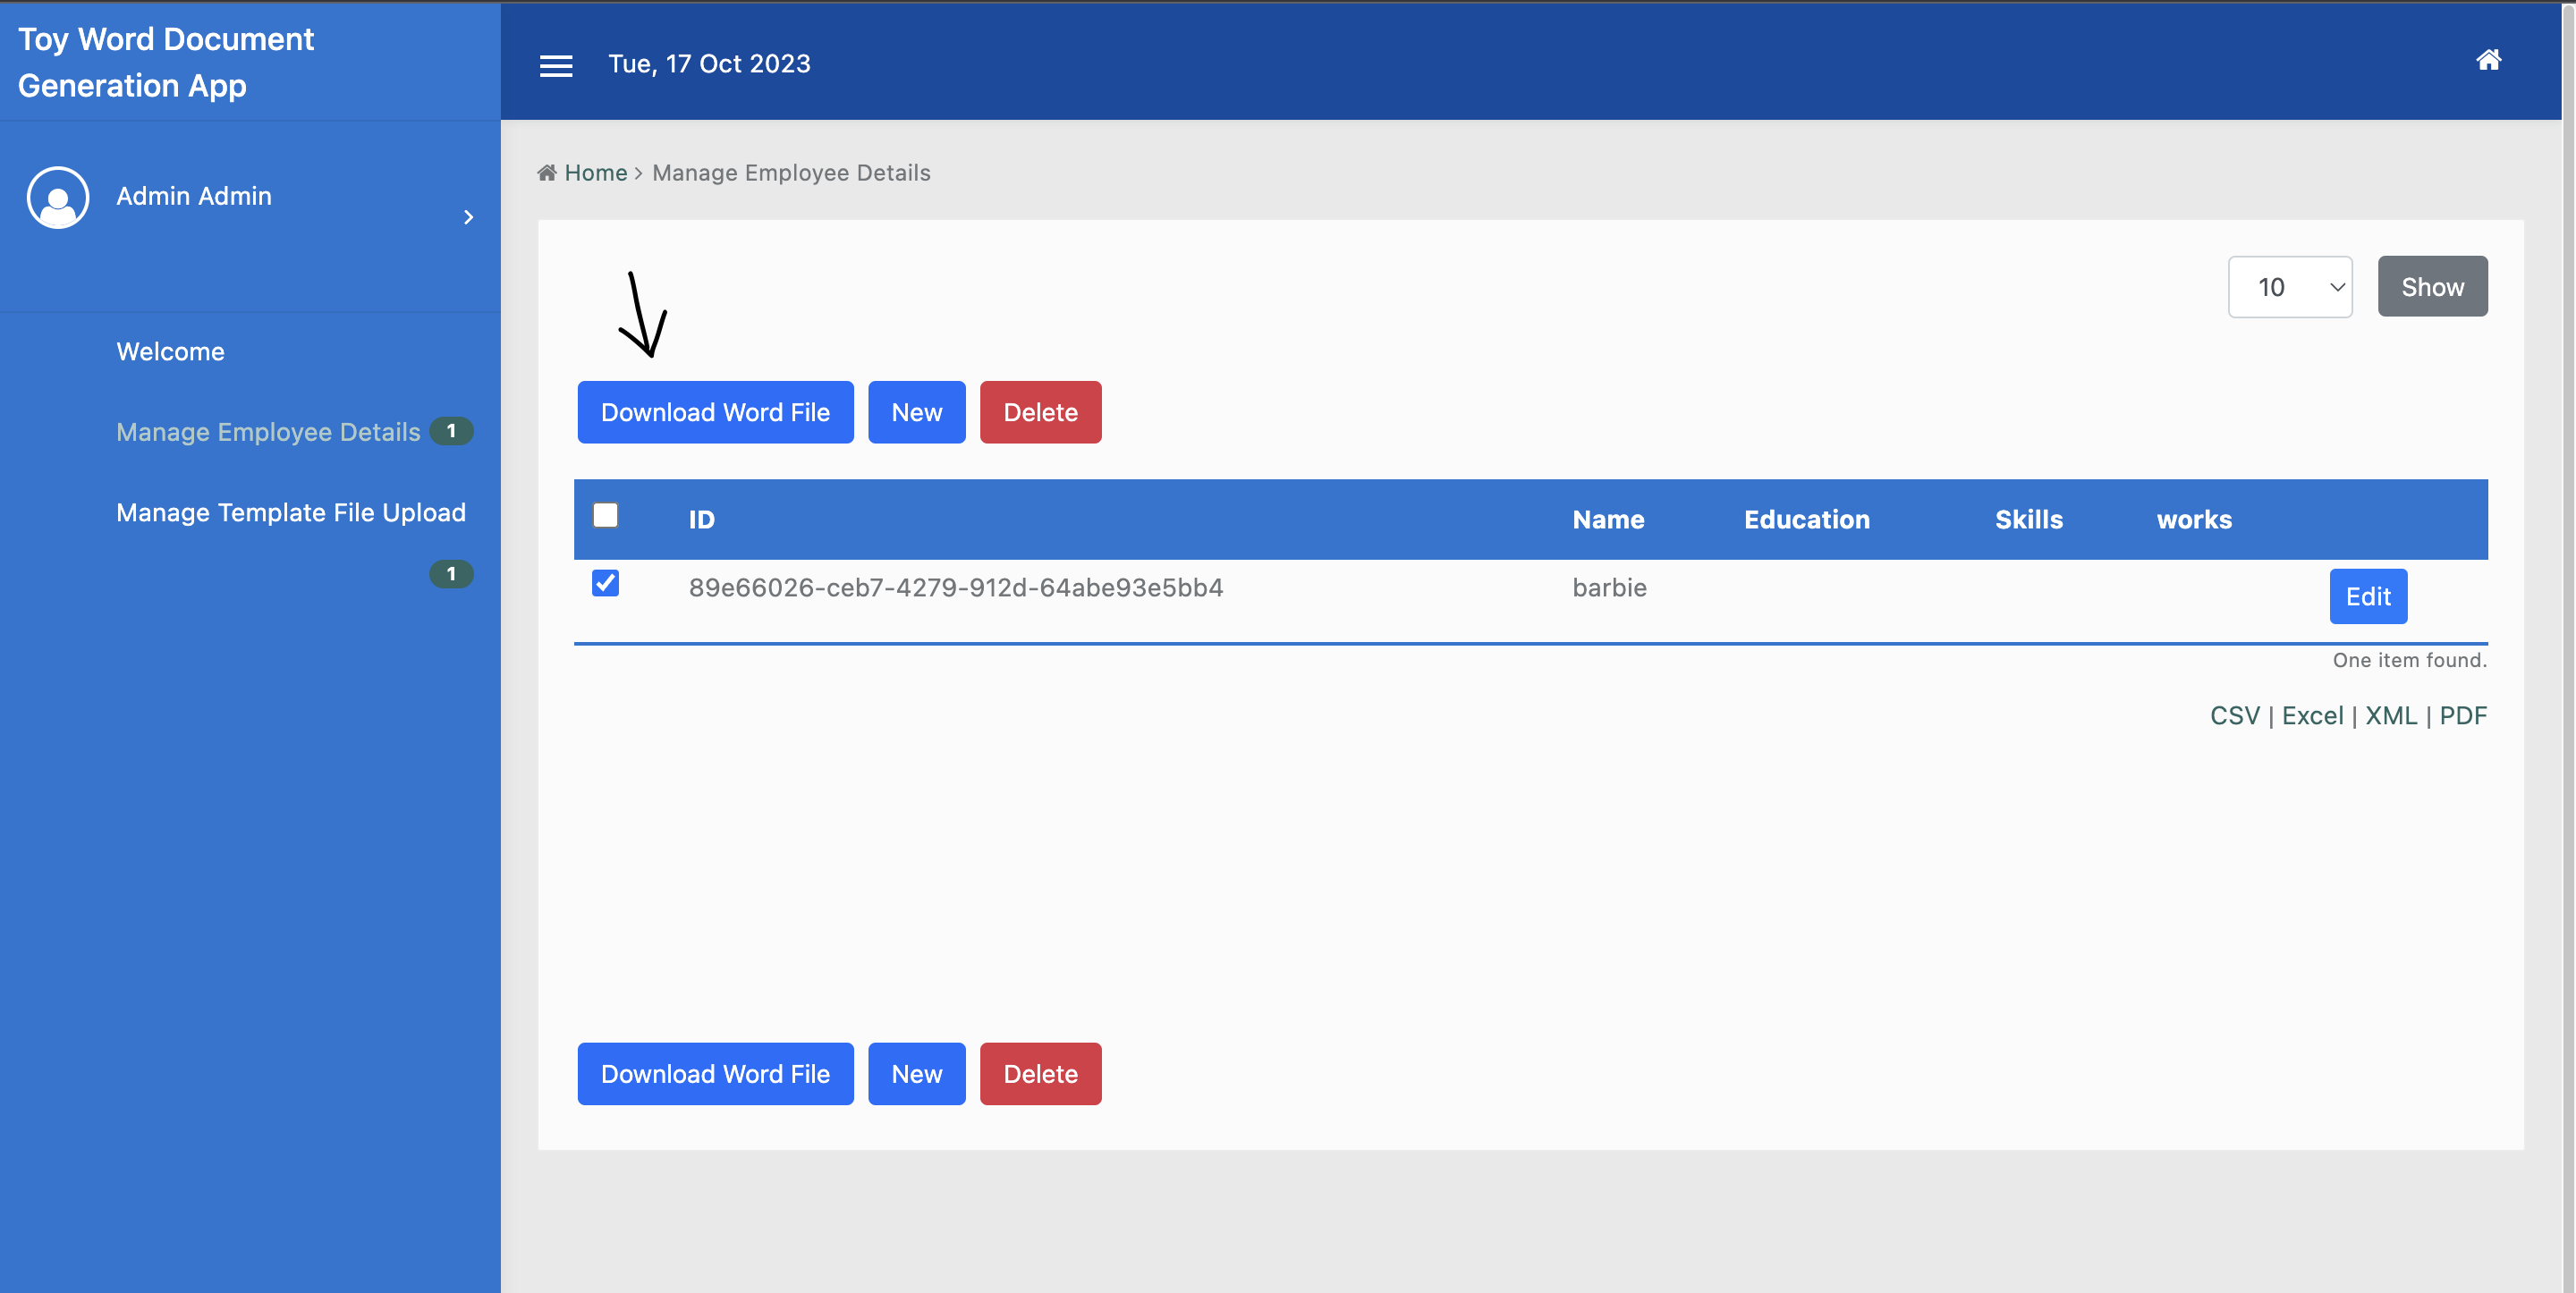The height and width of the screenshot is (1293, 2576).
Task: Click the Show button
Action: pyautogui.click(x=2431, y=287)
